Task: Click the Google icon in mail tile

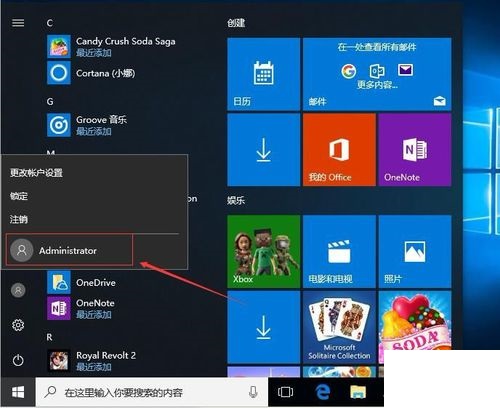Action: coord(349,71)
